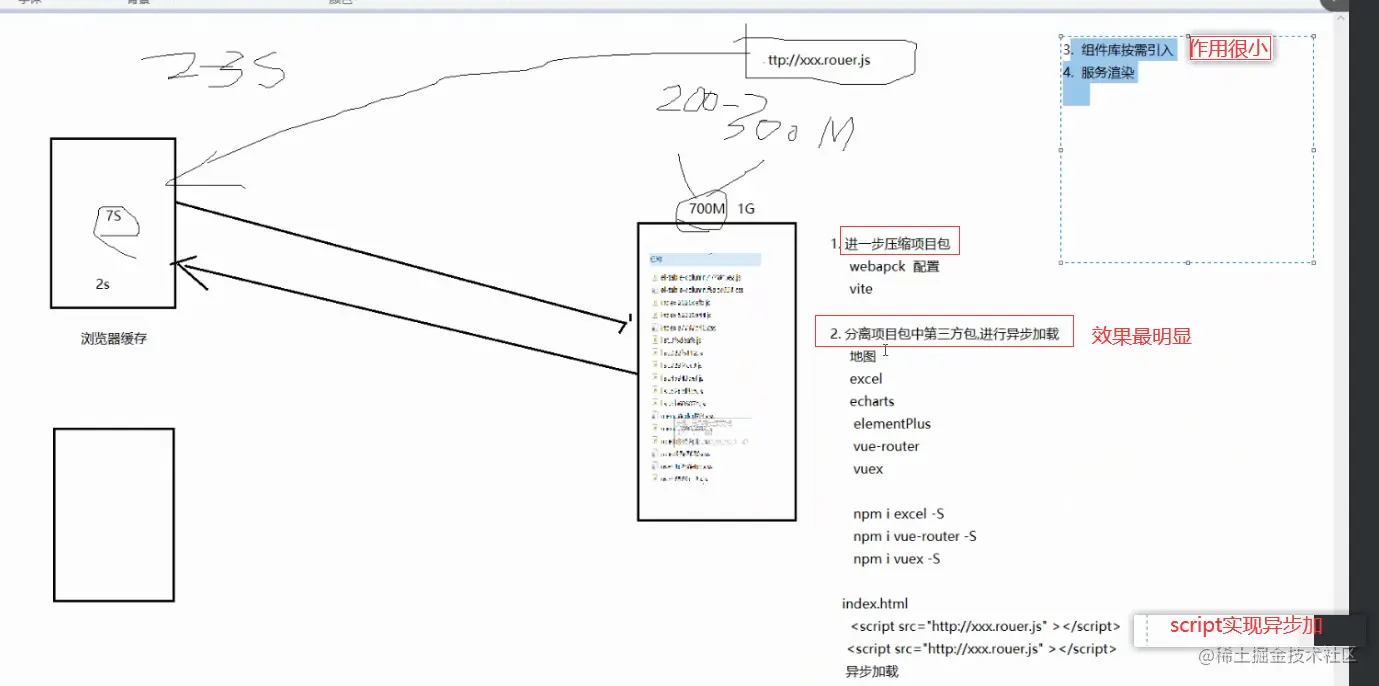This screenshot has height=686, width=1379.
Task: Click the 'ttp://xxx.rouer.js' text label
Action: coord(819,61)
